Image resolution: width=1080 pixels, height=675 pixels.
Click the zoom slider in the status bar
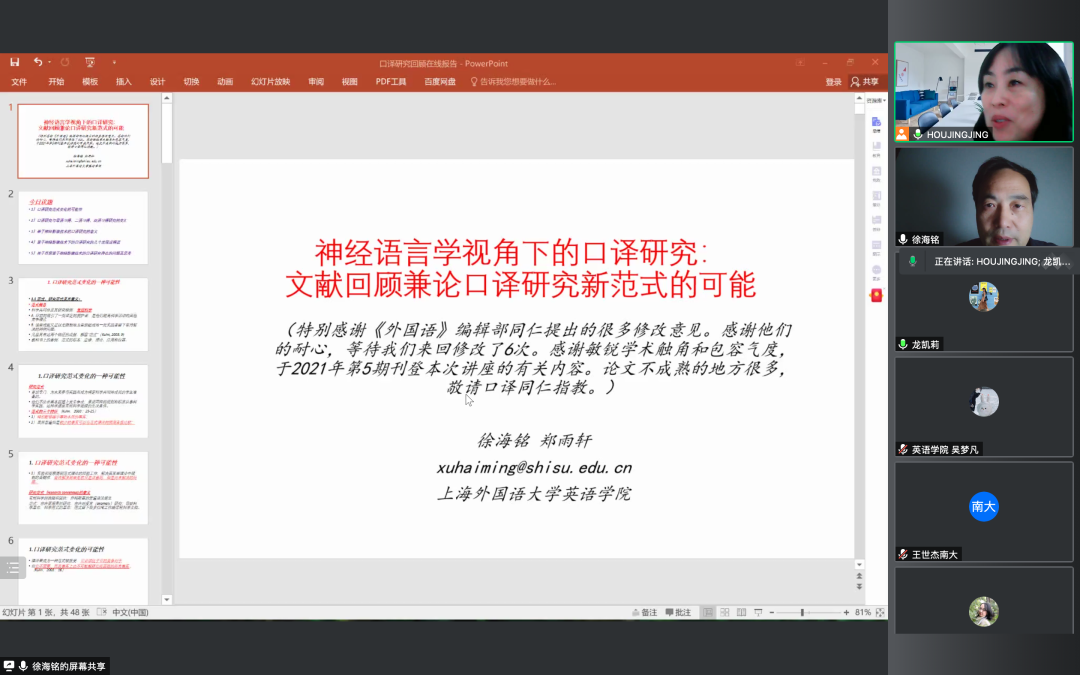coord(803,612)
